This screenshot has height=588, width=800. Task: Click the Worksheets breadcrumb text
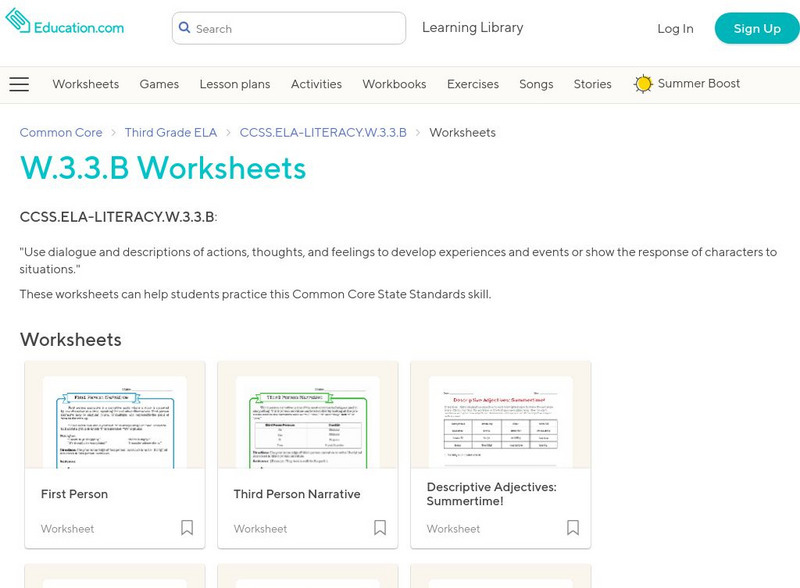pyautogui.click(x=462, y=133)
